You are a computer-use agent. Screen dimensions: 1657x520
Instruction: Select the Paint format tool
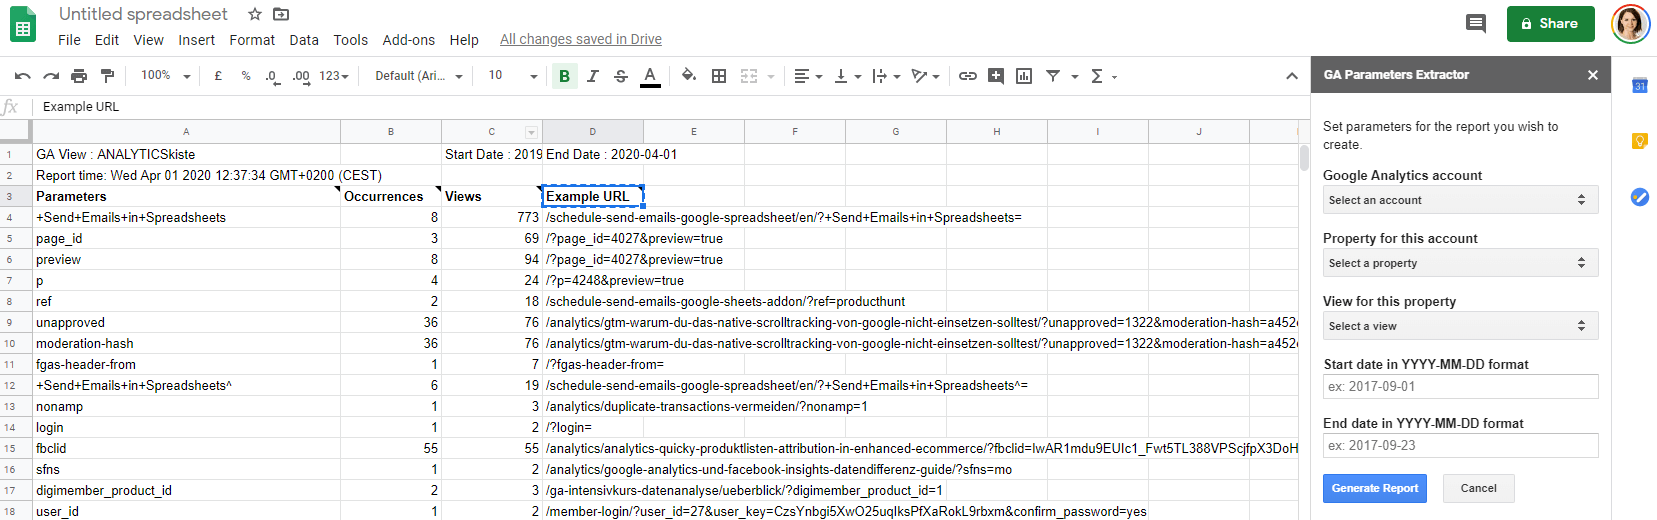click(x=107, y=76)
